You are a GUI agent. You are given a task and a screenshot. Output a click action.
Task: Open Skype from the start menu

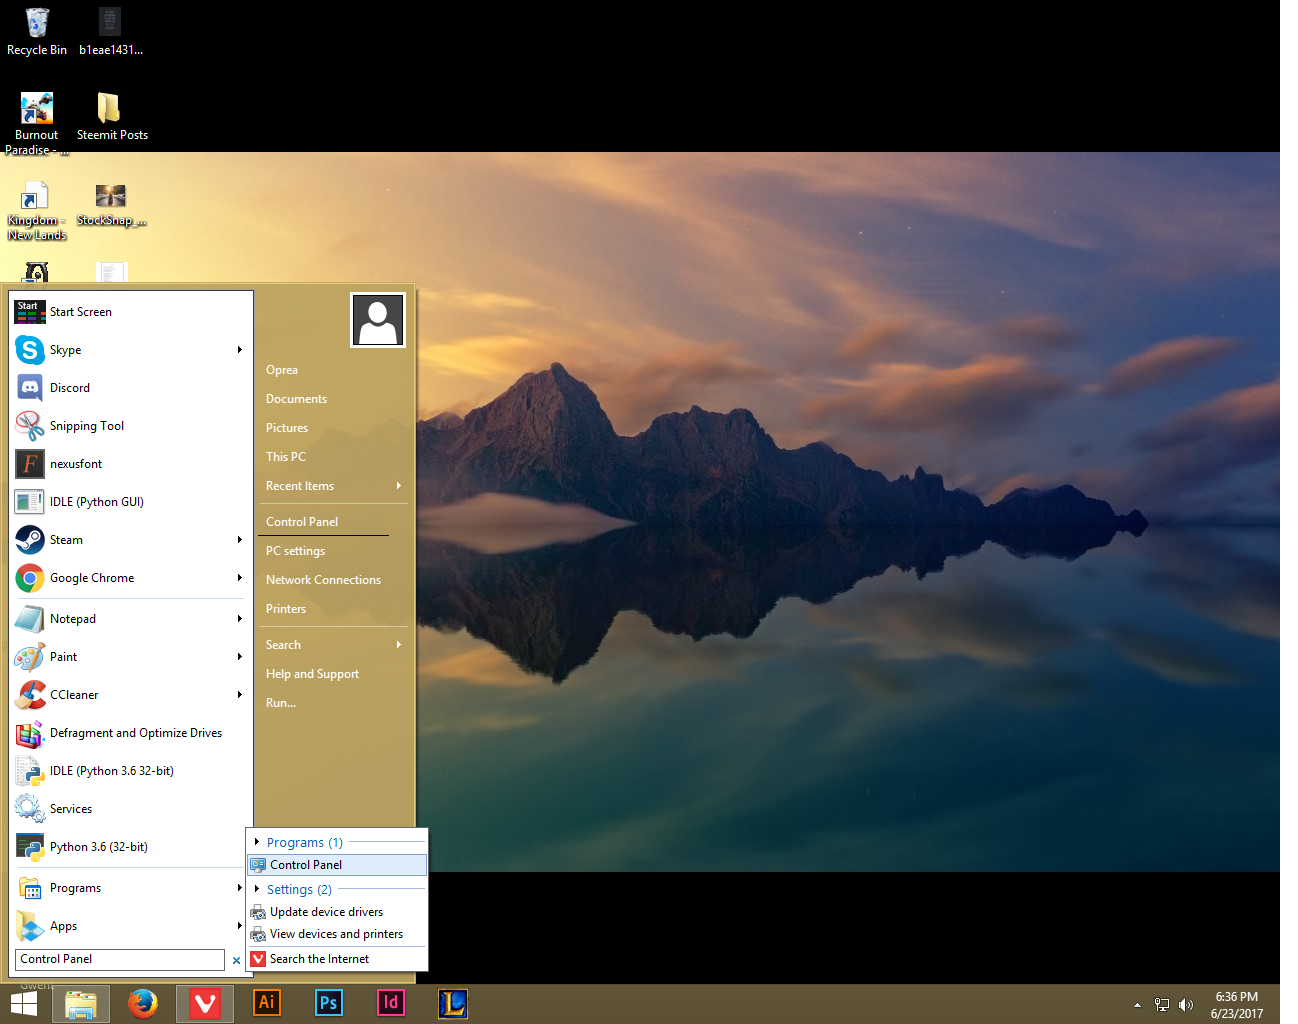(x=130, y=350)
